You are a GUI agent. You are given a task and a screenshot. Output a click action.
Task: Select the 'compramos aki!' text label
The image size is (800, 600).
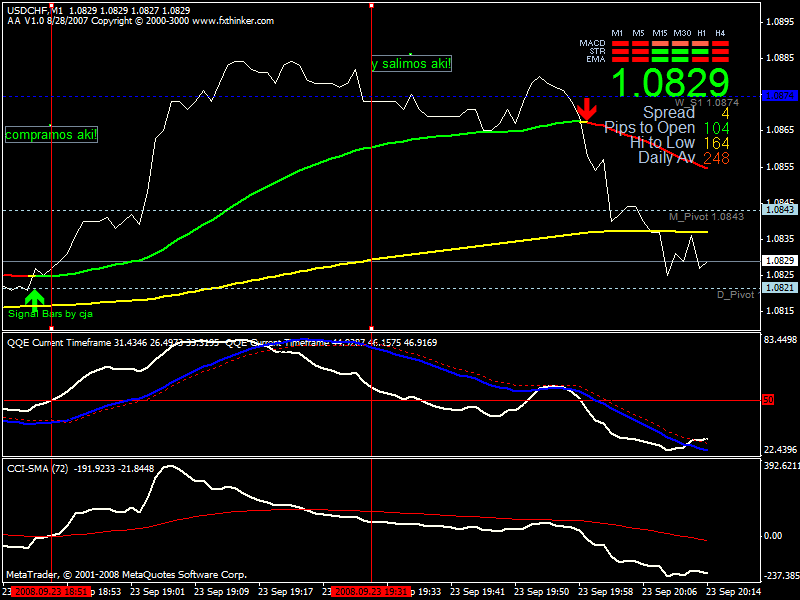click(51, 135)
